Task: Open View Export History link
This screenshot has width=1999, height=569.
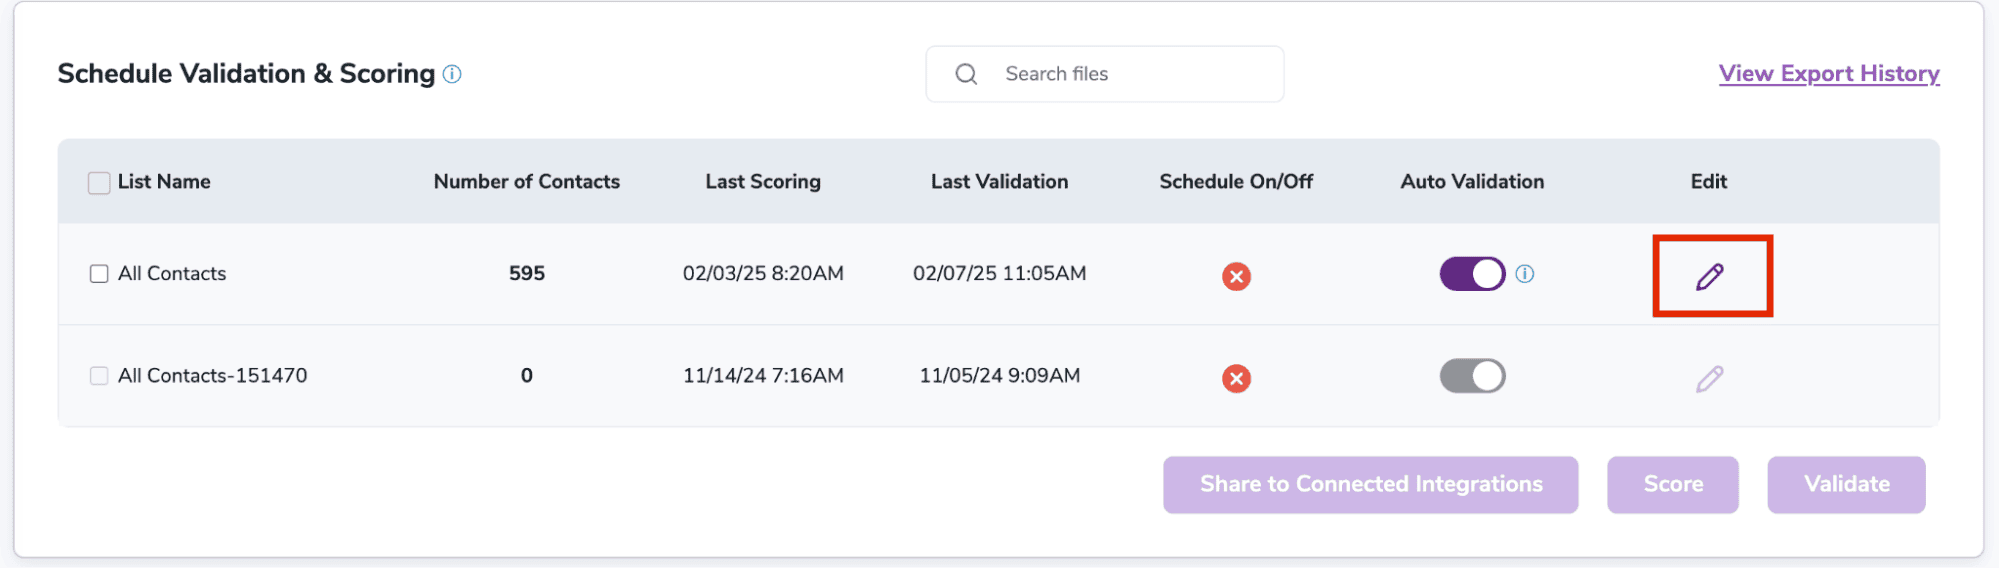Action: (x=1828, y=74)
